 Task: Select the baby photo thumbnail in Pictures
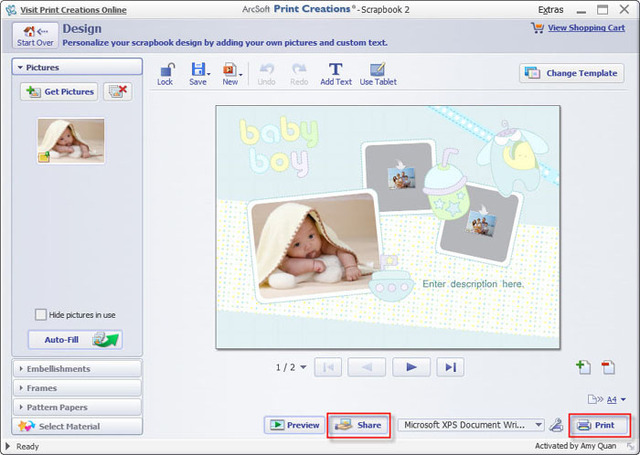[x=71, y=141]
